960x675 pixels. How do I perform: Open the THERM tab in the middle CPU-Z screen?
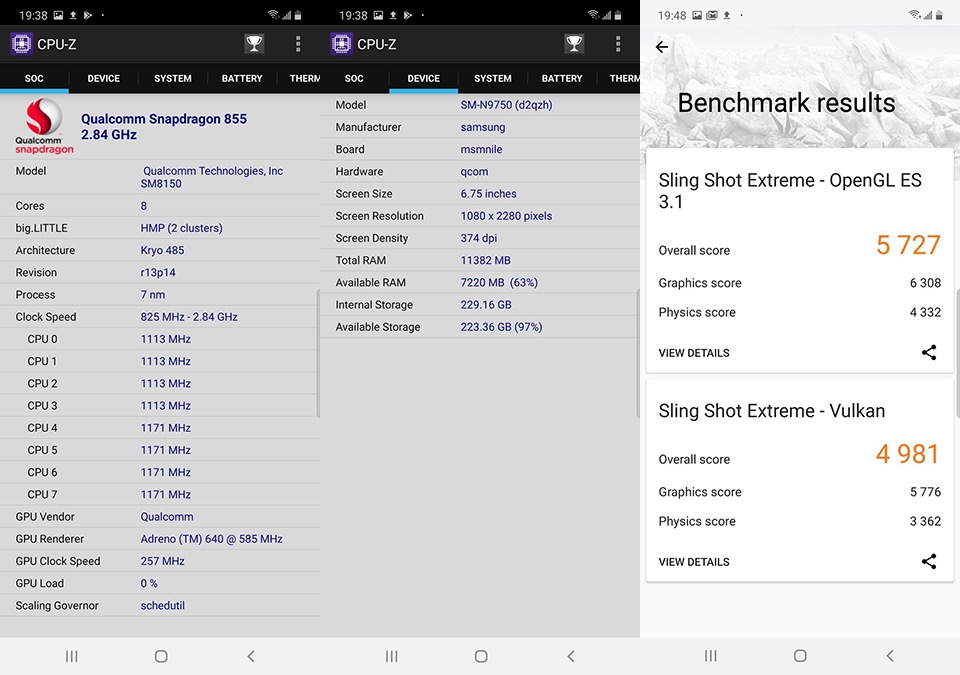pyautogui.click(x=619, y=78)
